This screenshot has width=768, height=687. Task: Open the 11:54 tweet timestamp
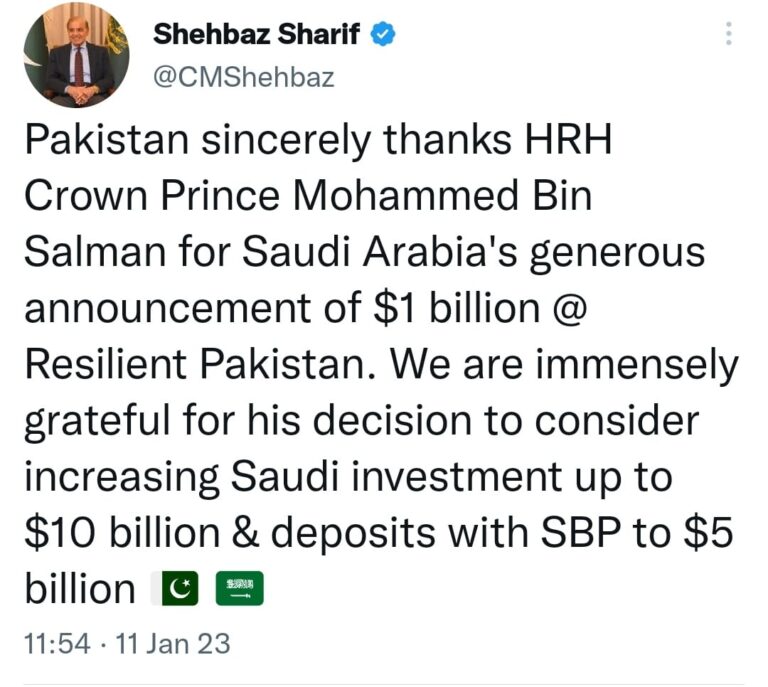point(57,643)
